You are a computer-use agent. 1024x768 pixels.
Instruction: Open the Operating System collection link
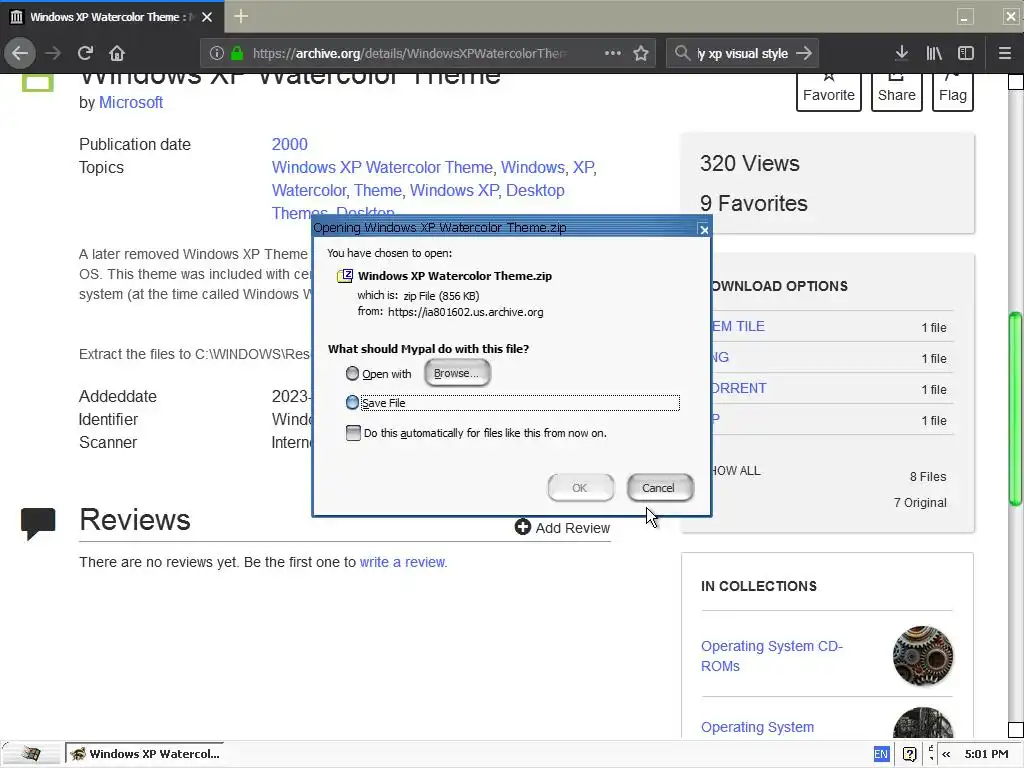pyautogui.click(x=758, y=727)
